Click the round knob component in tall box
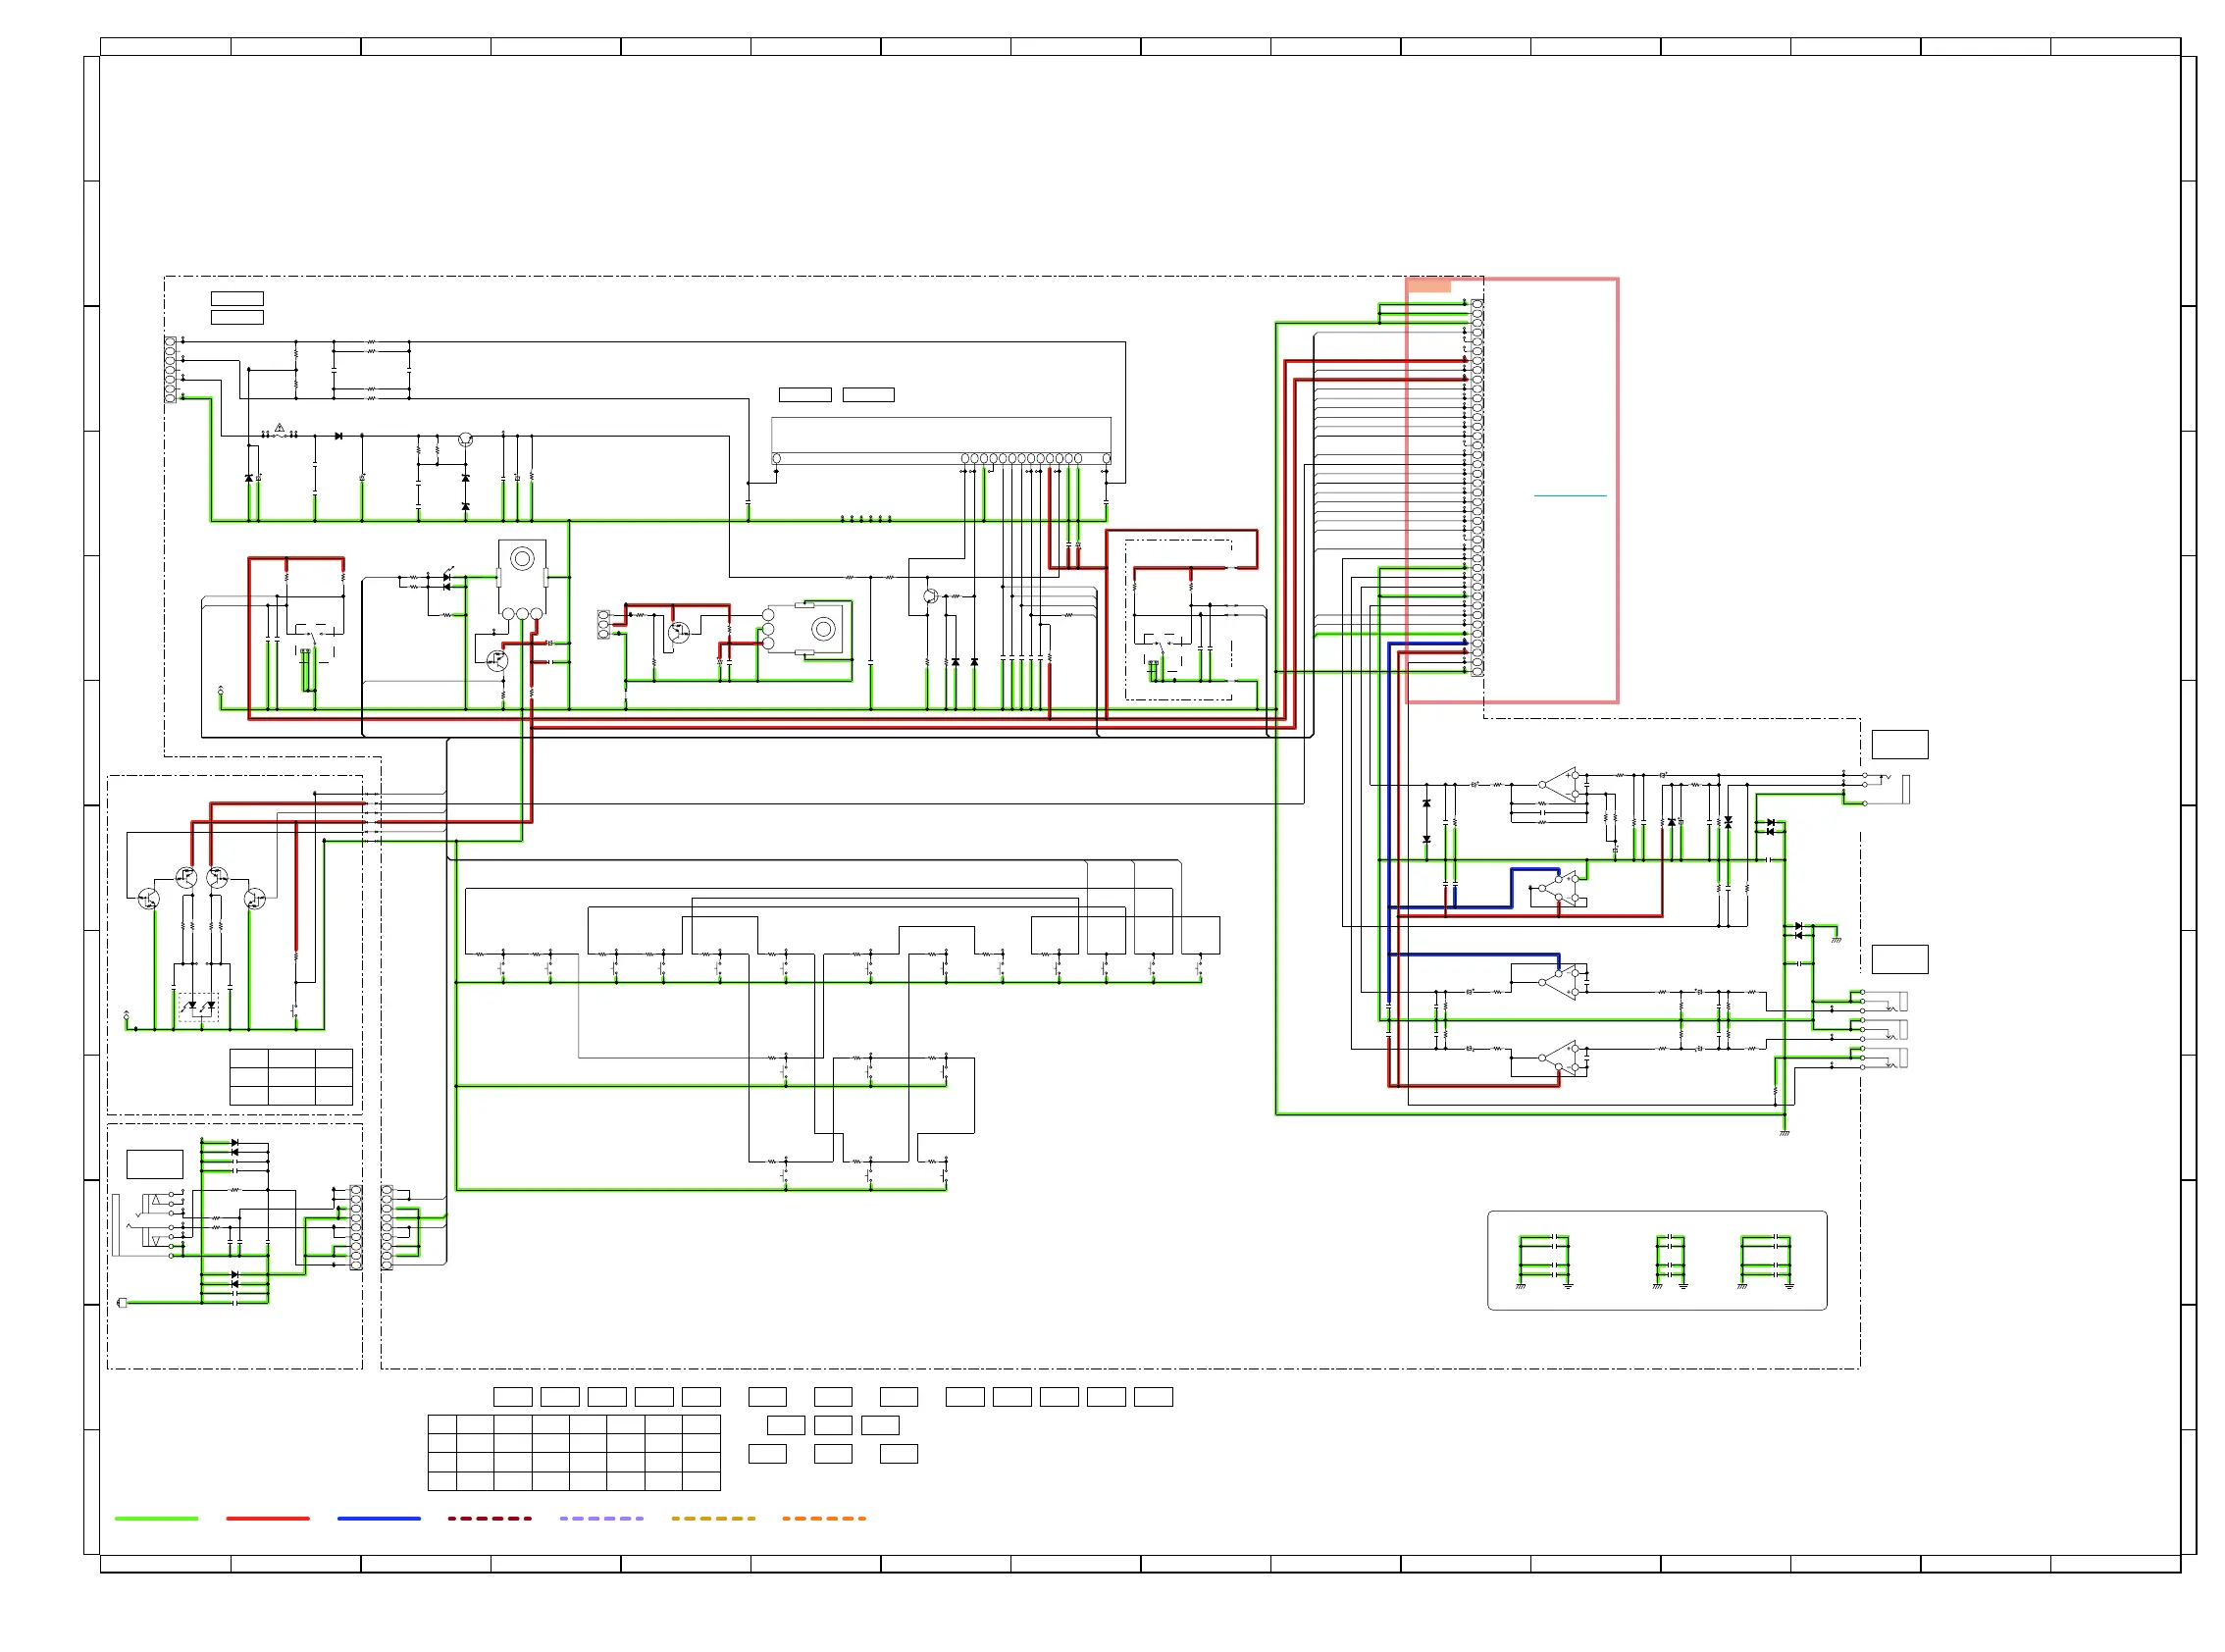 point(522,559)
